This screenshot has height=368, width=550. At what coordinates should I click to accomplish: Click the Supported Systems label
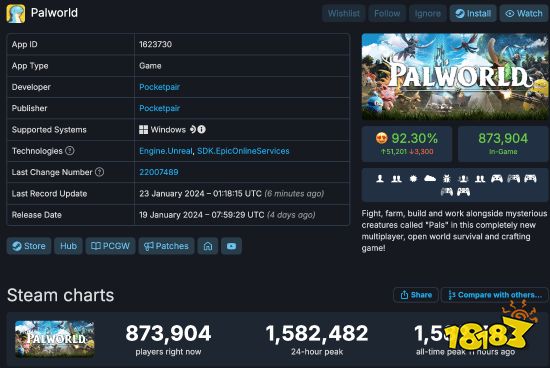(49, 130)
